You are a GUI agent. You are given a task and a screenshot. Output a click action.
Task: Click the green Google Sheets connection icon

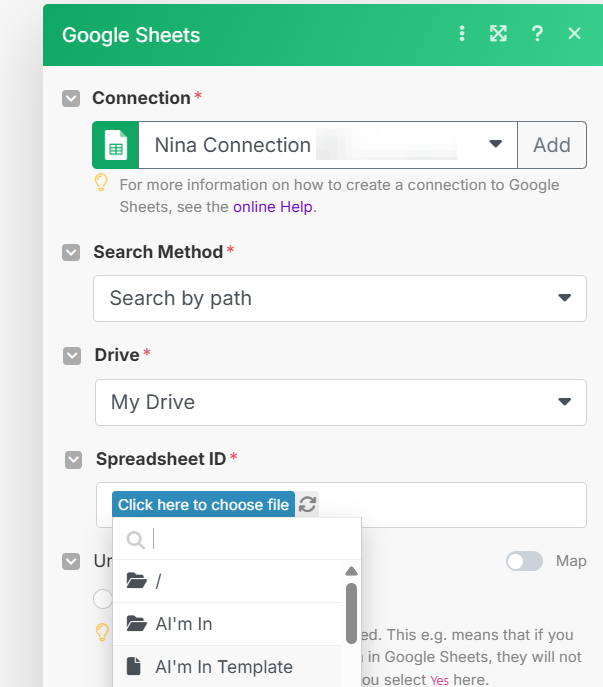116,145
